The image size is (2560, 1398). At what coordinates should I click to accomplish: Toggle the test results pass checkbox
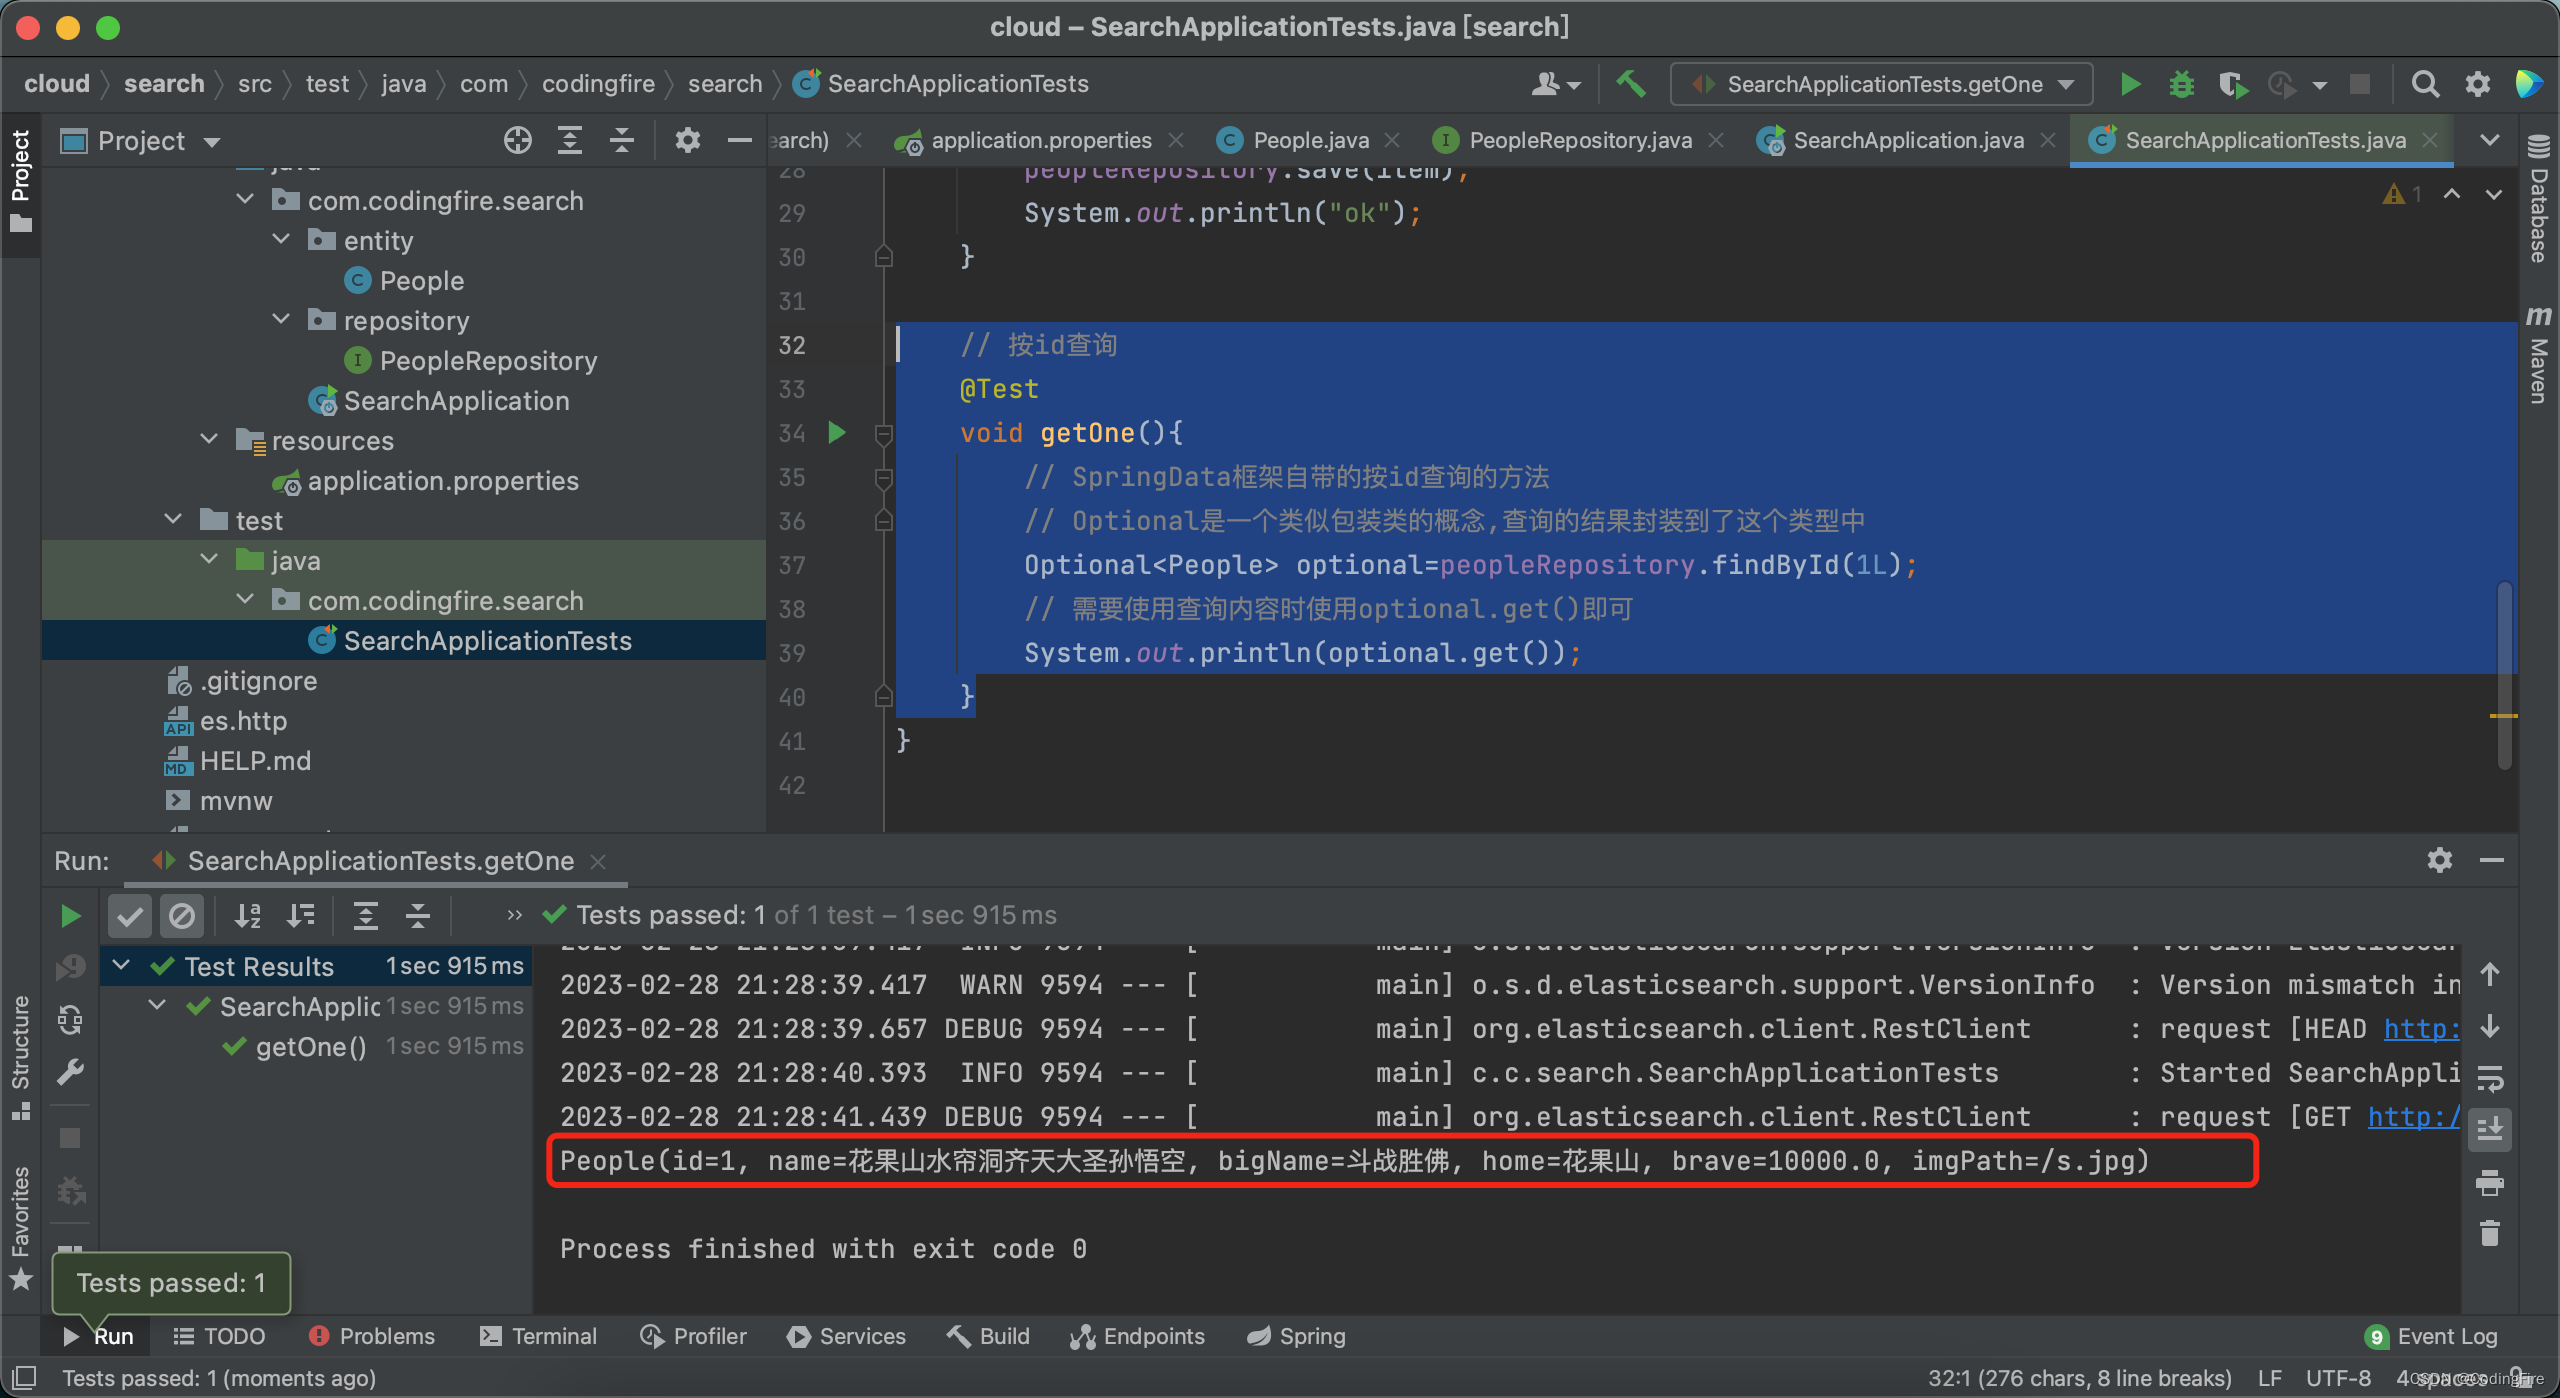click(133, 914)
